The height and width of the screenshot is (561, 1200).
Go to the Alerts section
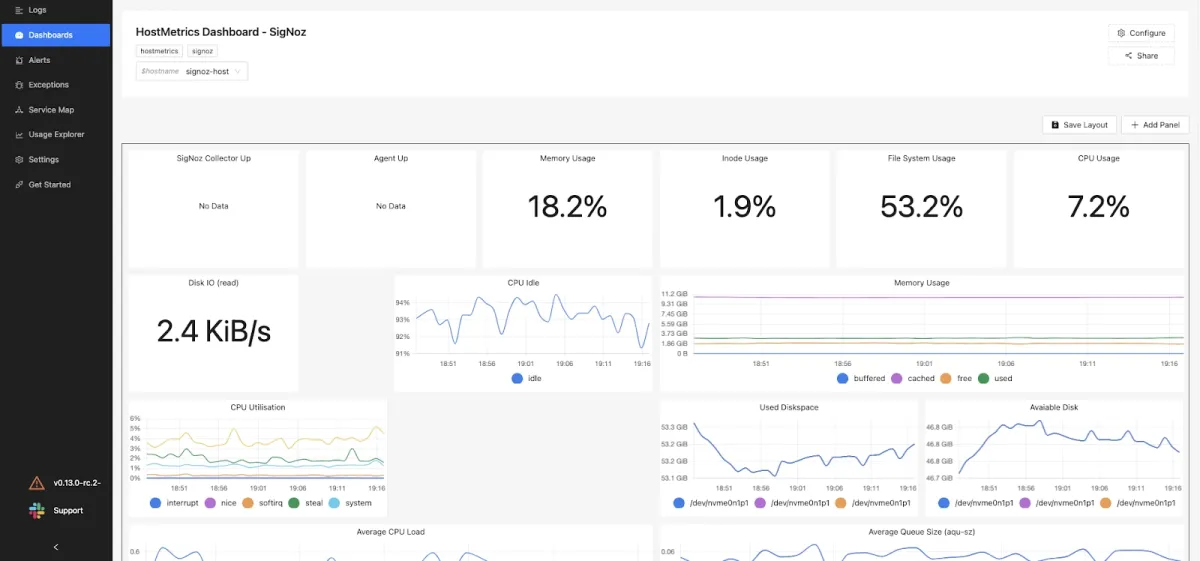pyautogui.click(x=55, y=60)
